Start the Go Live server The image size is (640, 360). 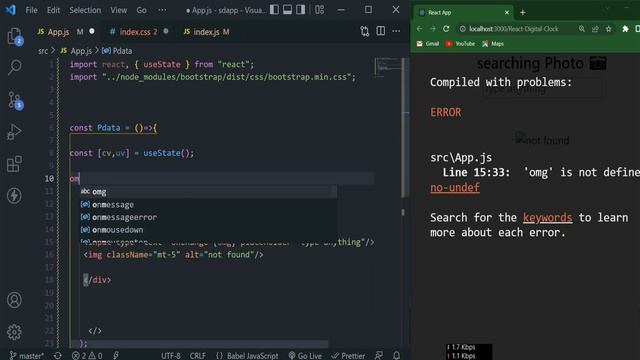pos(305,356)
